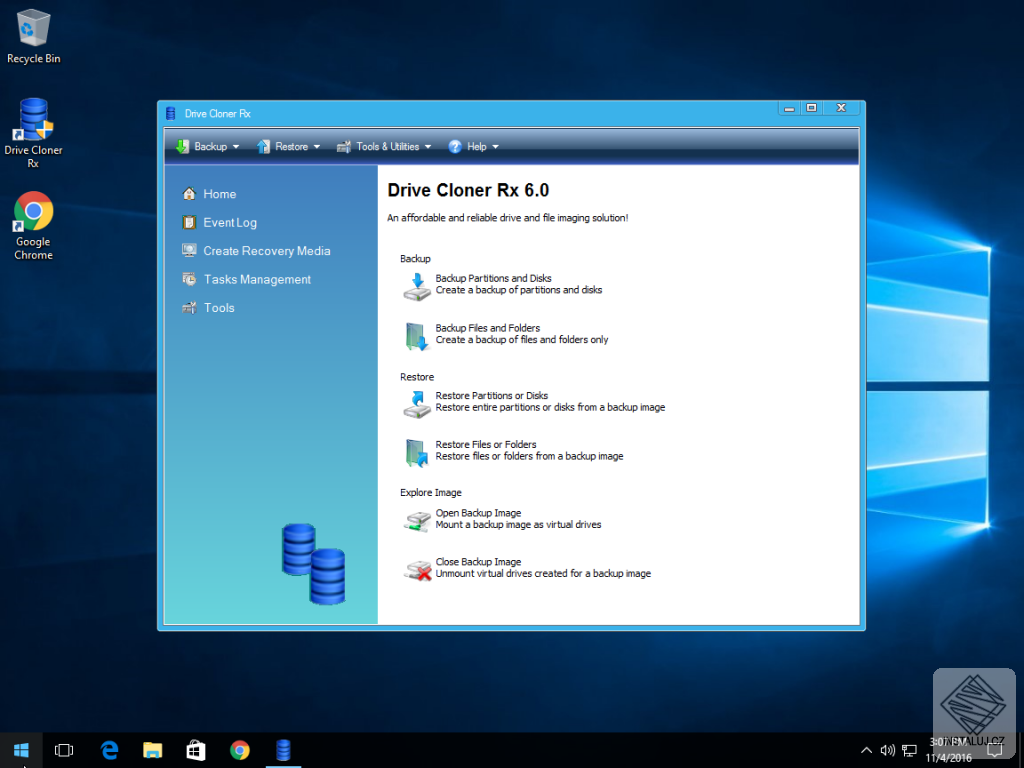
Task: Open the Tools & Utilities dropdown
Action: (384, 146)
